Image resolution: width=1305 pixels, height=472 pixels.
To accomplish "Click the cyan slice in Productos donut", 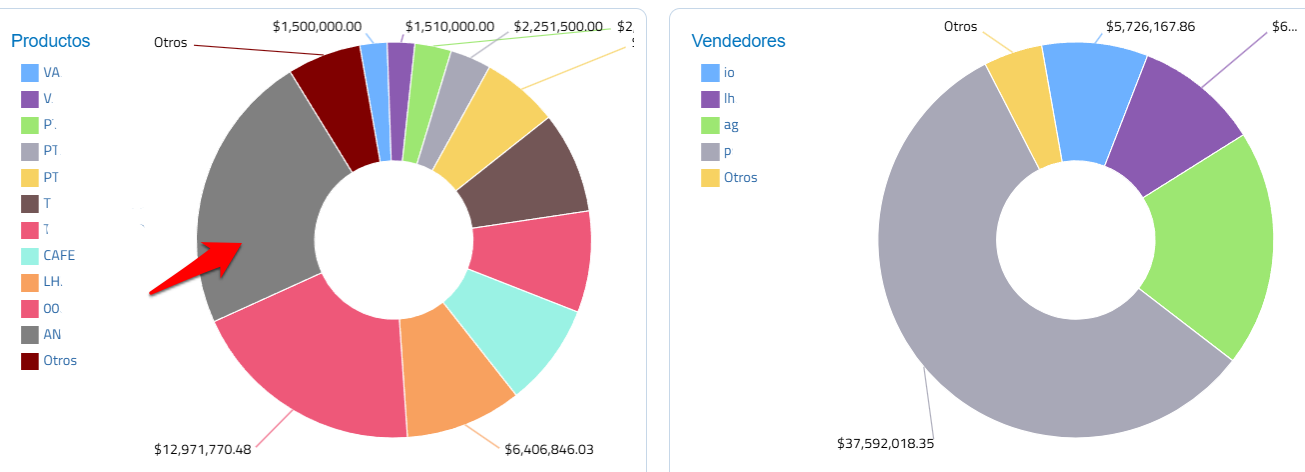I will 510,335.
